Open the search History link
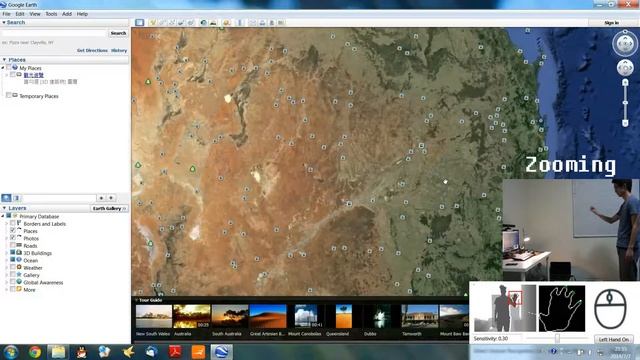The height and width of the screenshot is (360, 640). click(x=119, y=50)
